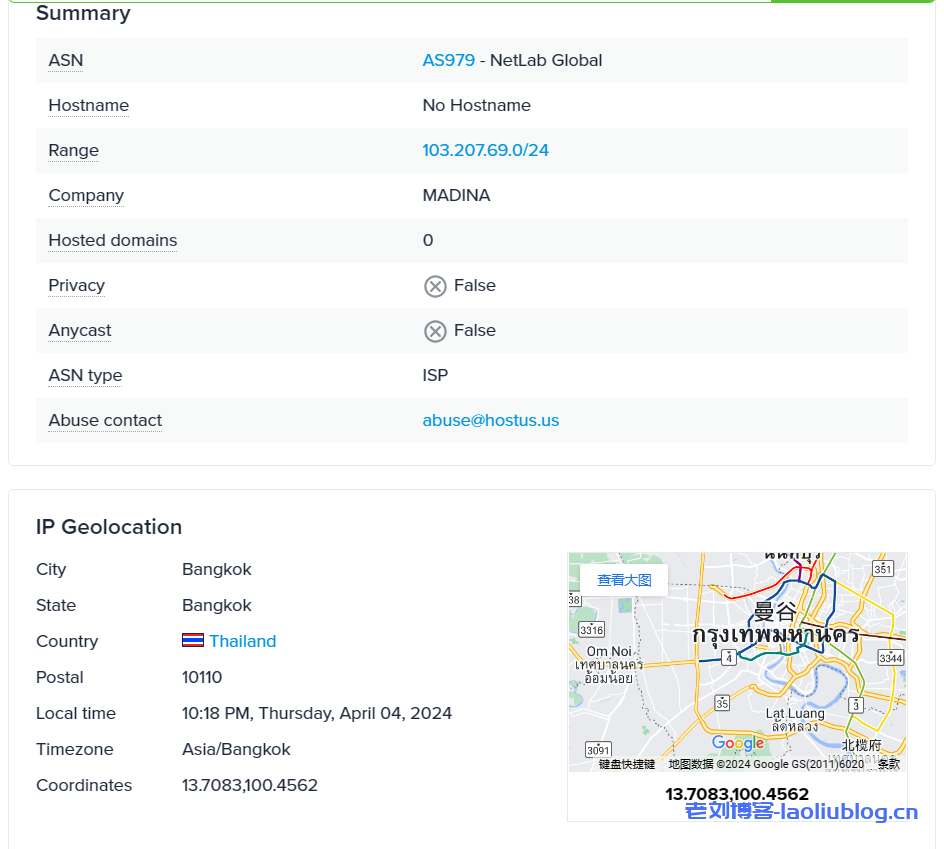This screenshot has height=849, width=944.
Task: Click the Google logo on the map
Action: point(738,743)
